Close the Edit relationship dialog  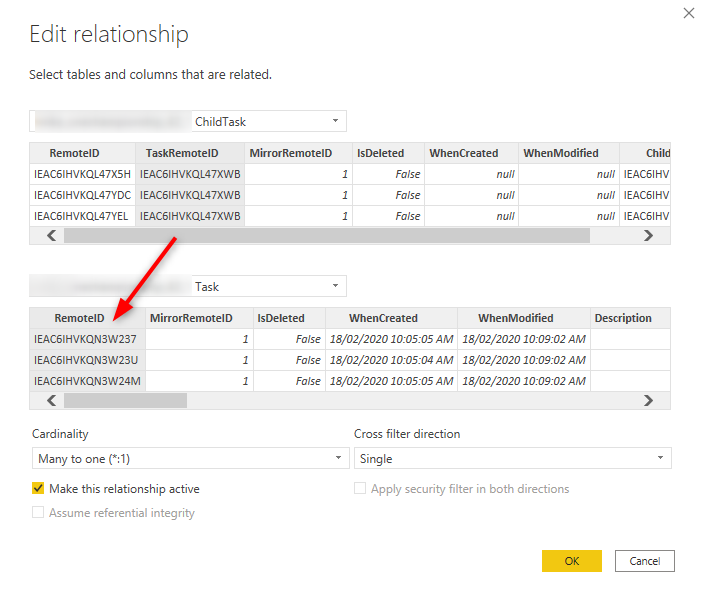pos(688,13)
